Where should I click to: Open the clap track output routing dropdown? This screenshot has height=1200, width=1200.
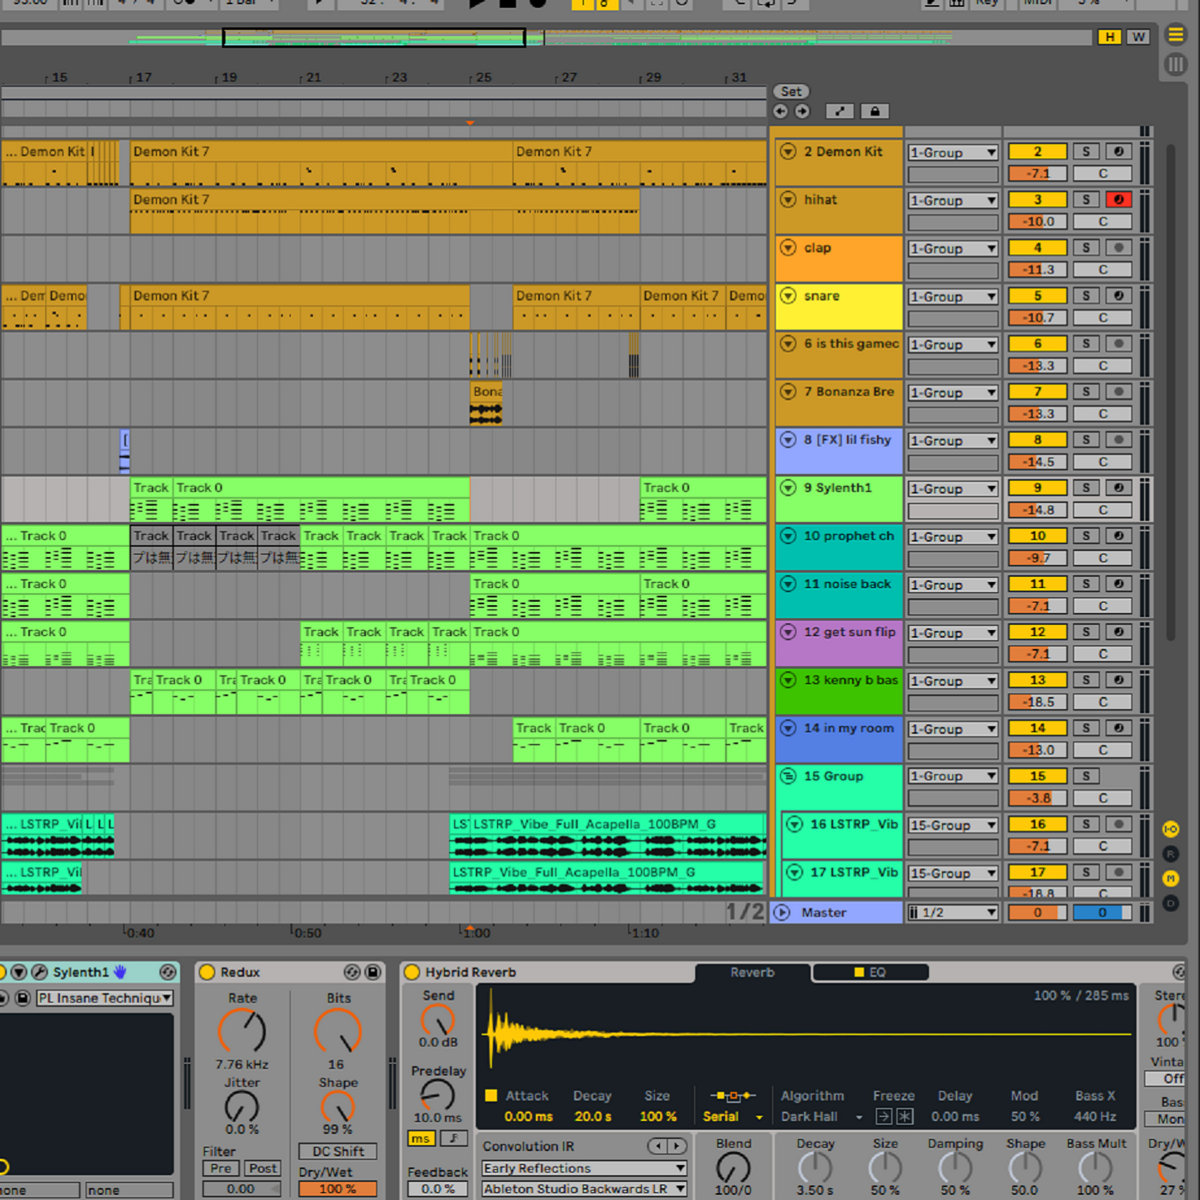(952, 249)
